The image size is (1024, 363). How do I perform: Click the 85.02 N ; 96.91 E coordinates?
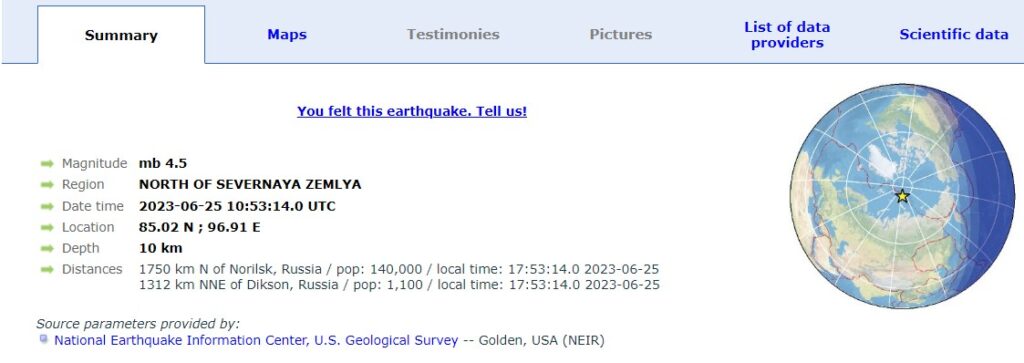tap(200, 227)
